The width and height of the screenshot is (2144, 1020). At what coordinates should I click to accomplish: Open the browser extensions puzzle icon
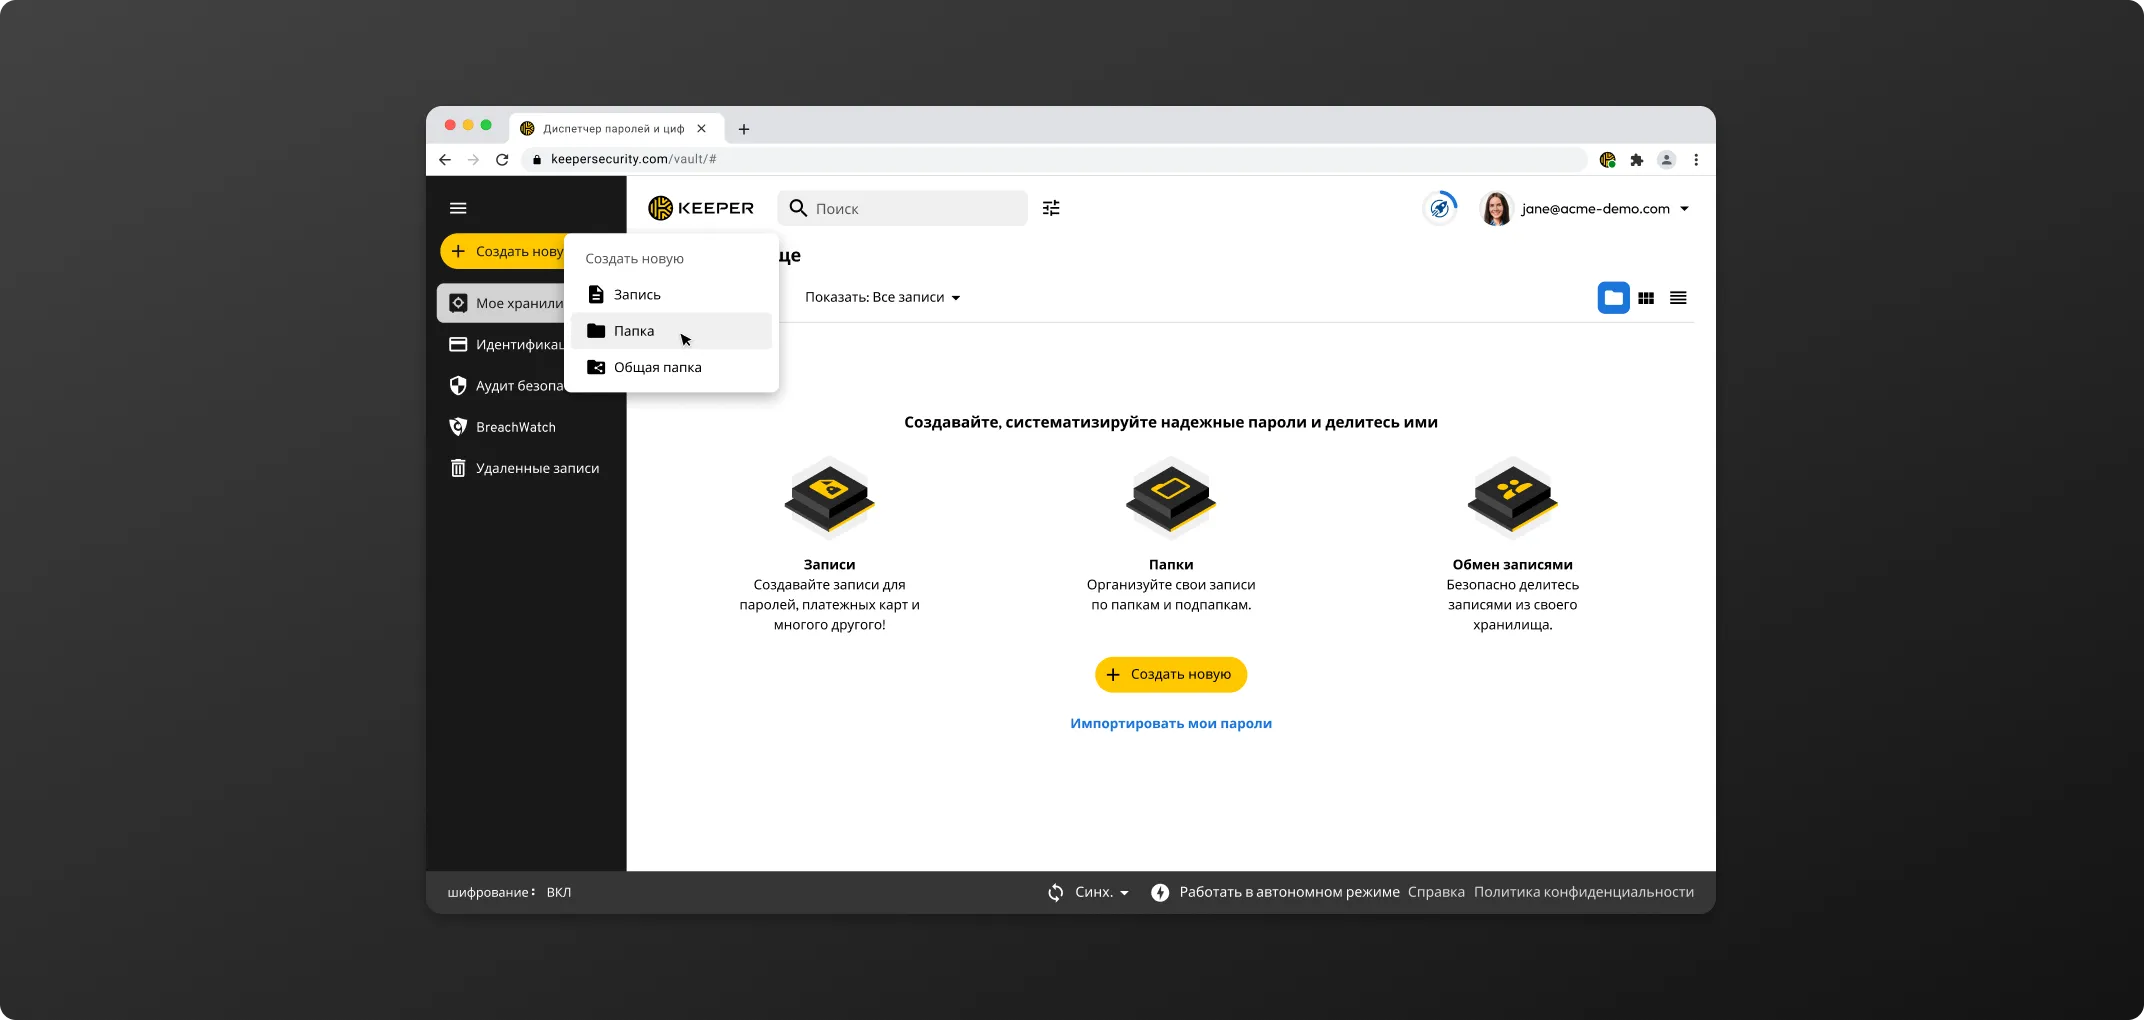[x=1637, y=159]
